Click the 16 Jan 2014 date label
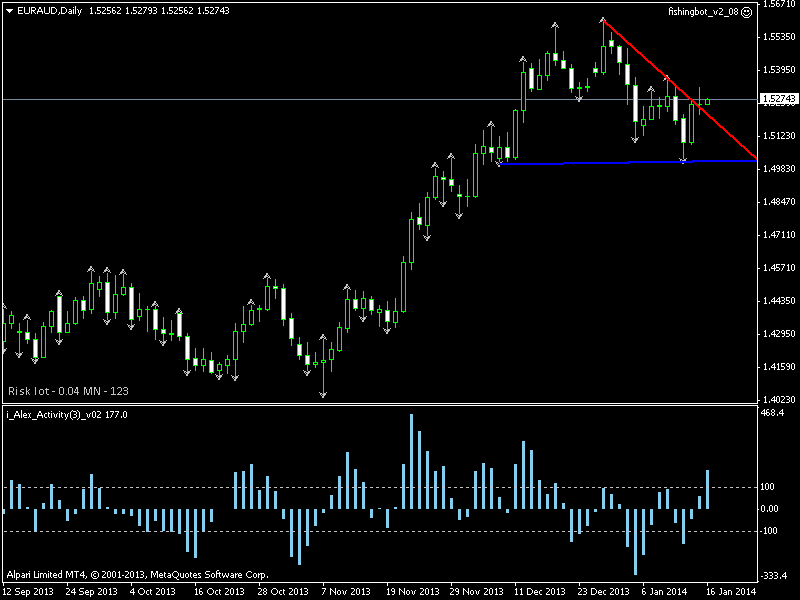The width and height of the screenshot is (800, 600). [x=731, y=592]
